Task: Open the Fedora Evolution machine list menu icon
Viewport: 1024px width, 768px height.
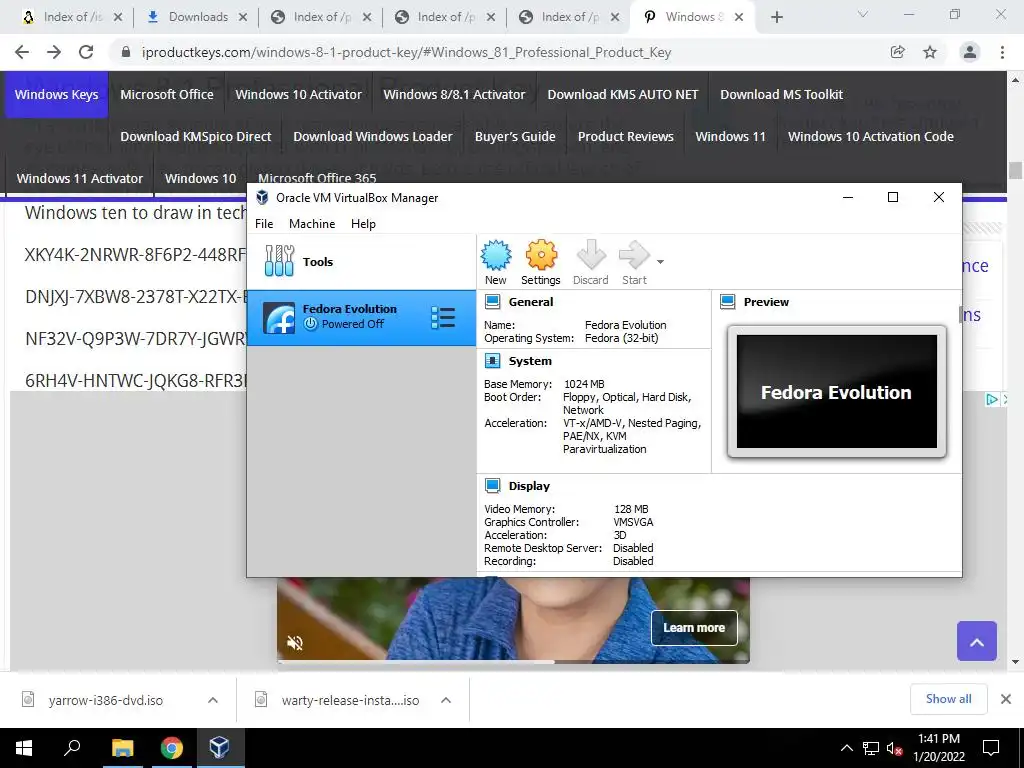Action: (443, 317)
